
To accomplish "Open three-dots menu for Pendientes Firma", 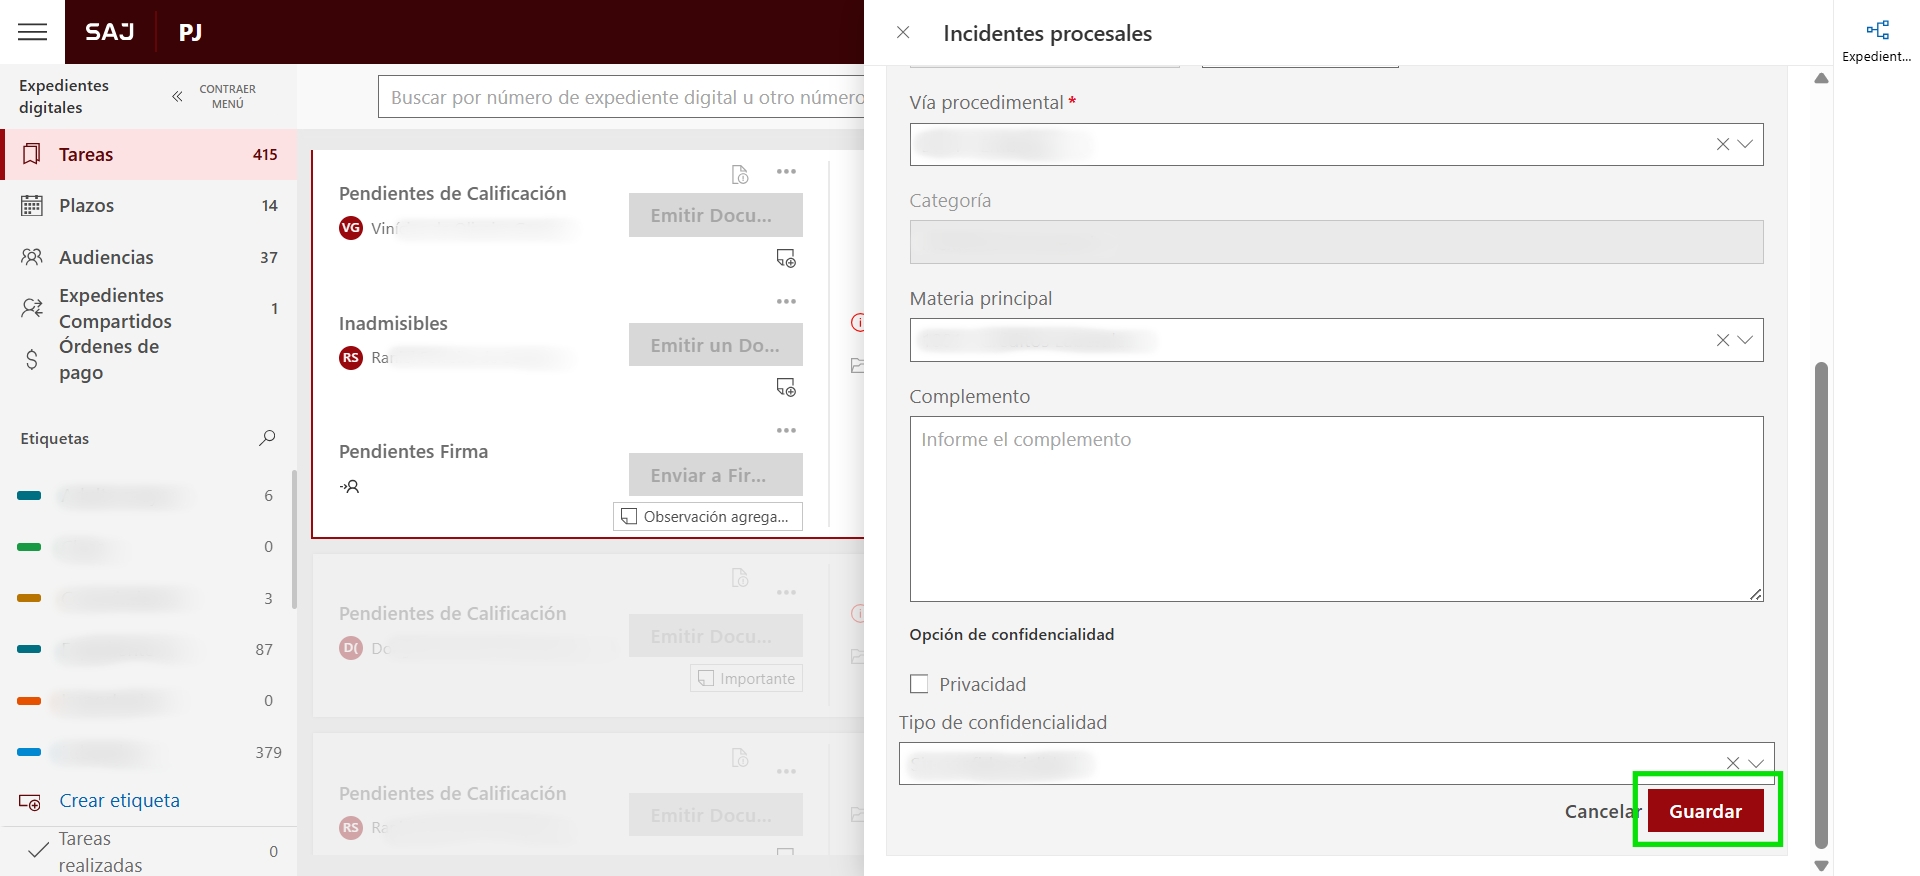I will point(786,430).
